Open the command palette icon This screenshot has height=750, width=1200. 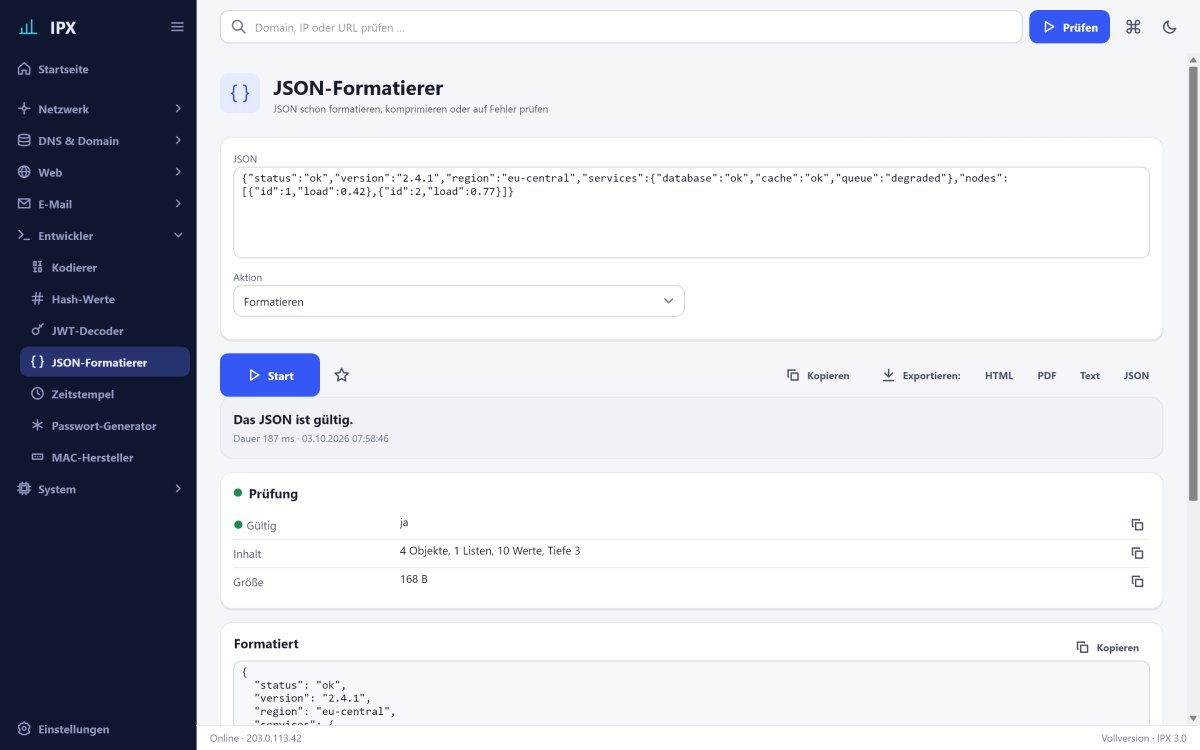click(x=1133, y=27)
